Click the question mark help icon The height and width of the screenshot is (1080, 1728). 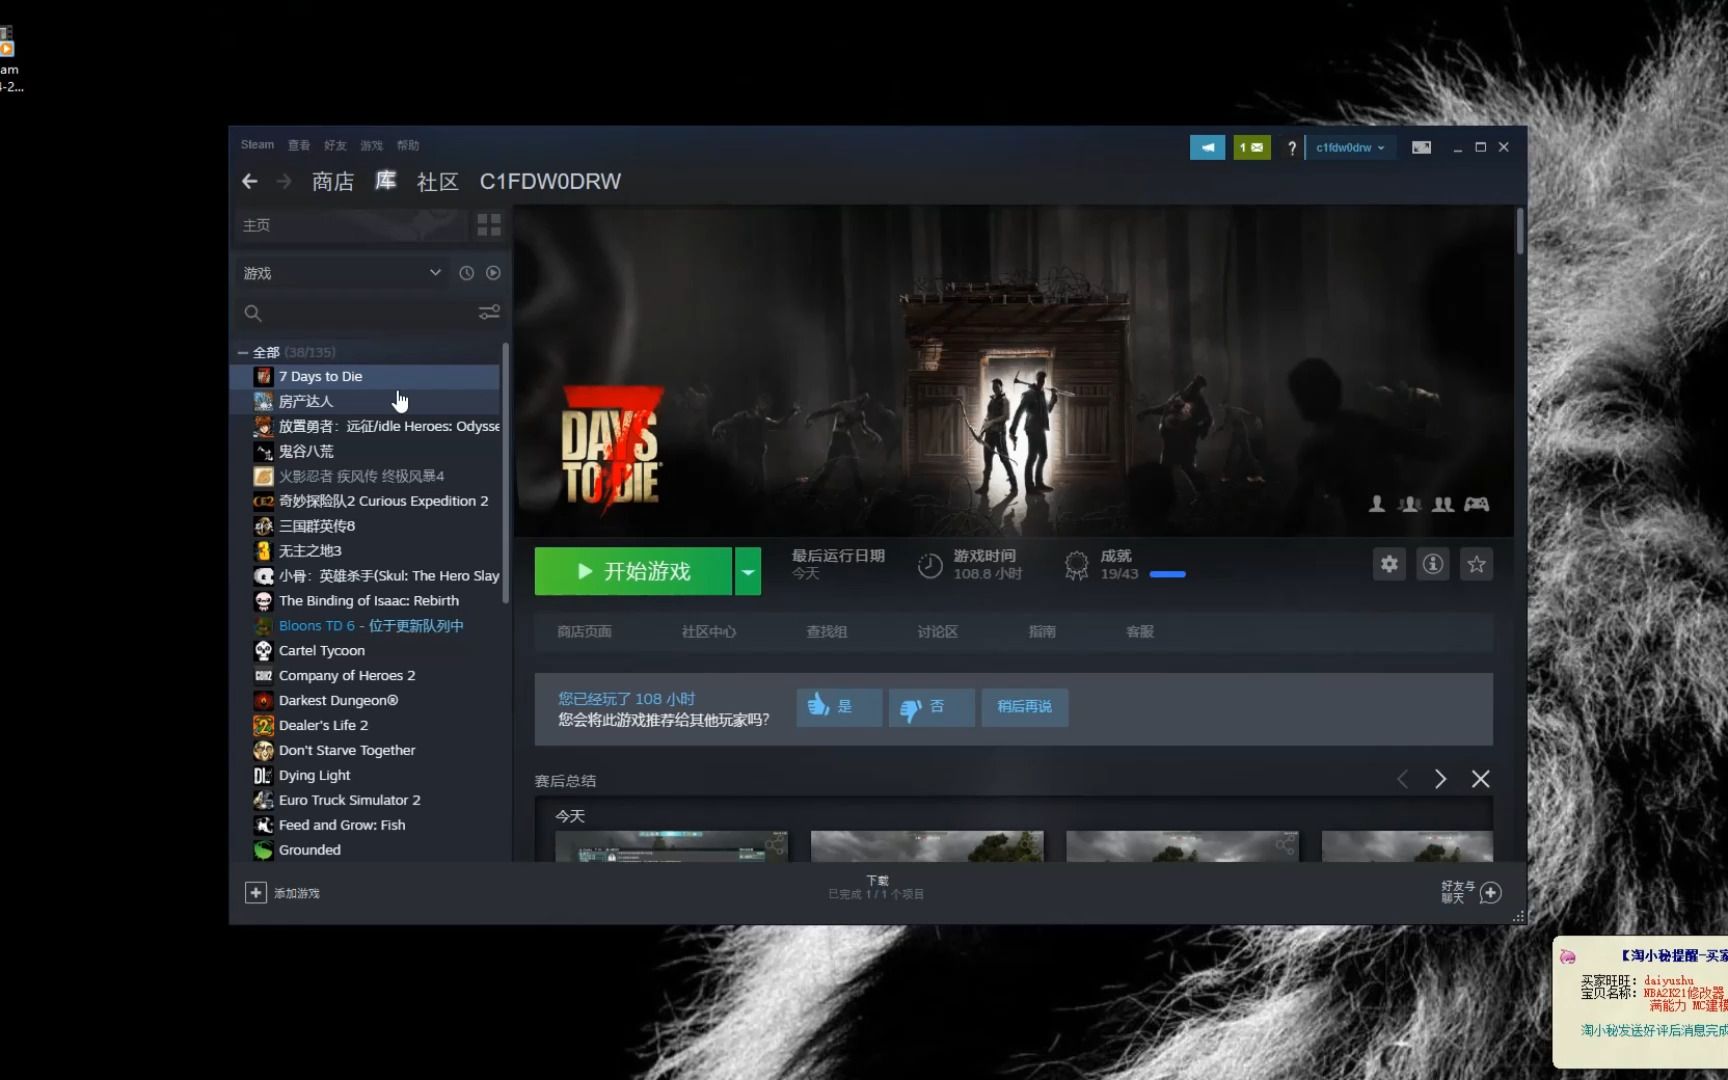[1291, 148]
